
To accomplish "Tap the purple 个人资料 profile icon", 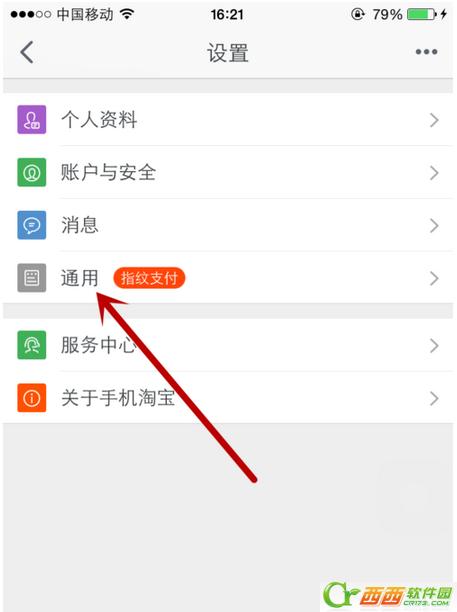I will click(x=32, y=119).
